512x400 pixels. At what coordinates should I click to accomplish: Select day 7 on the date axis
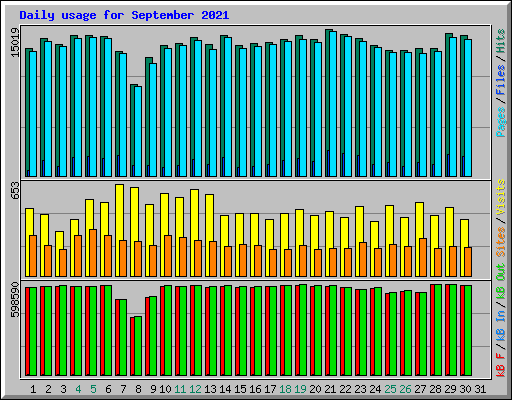click(x=123, y=389)
